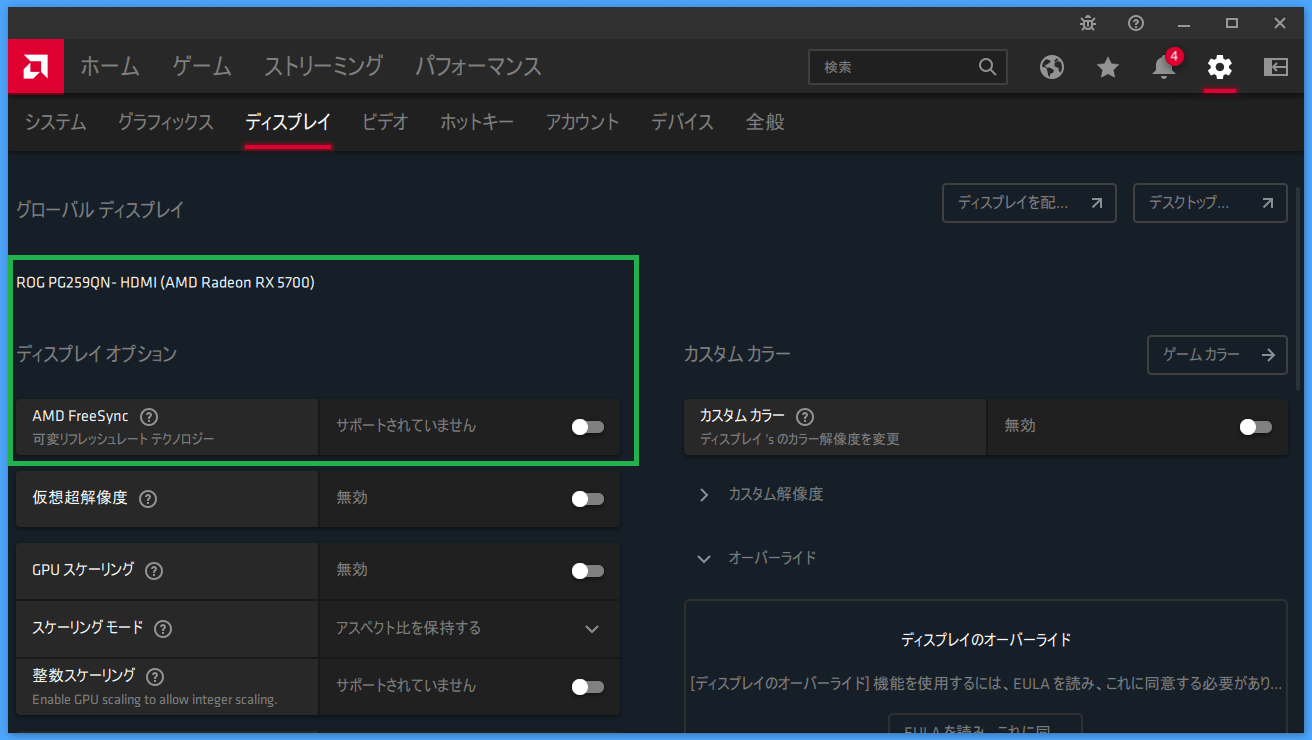The height and width of the screenshot is (740, 1312).
Task: Switch to the ビデオ settings tab
Action: 385,123
